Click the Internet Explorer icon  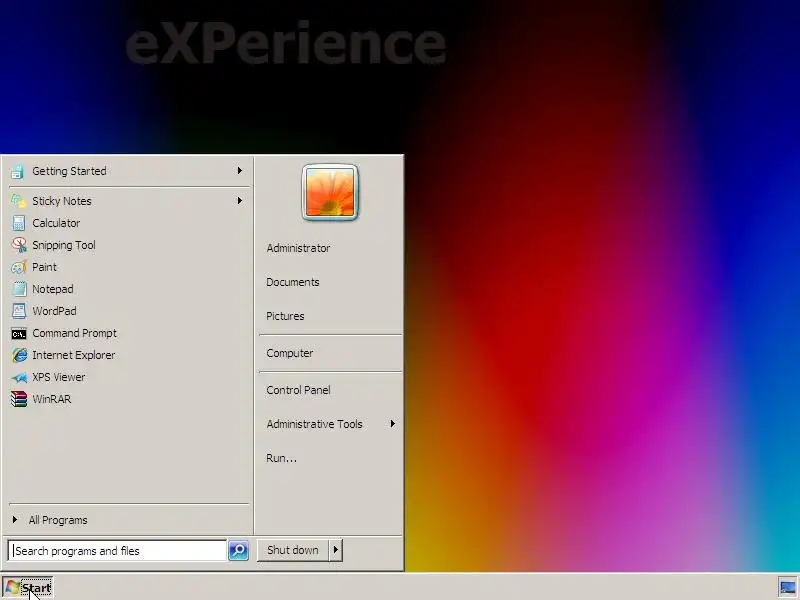pyautogui.click(x=19, y=355)
